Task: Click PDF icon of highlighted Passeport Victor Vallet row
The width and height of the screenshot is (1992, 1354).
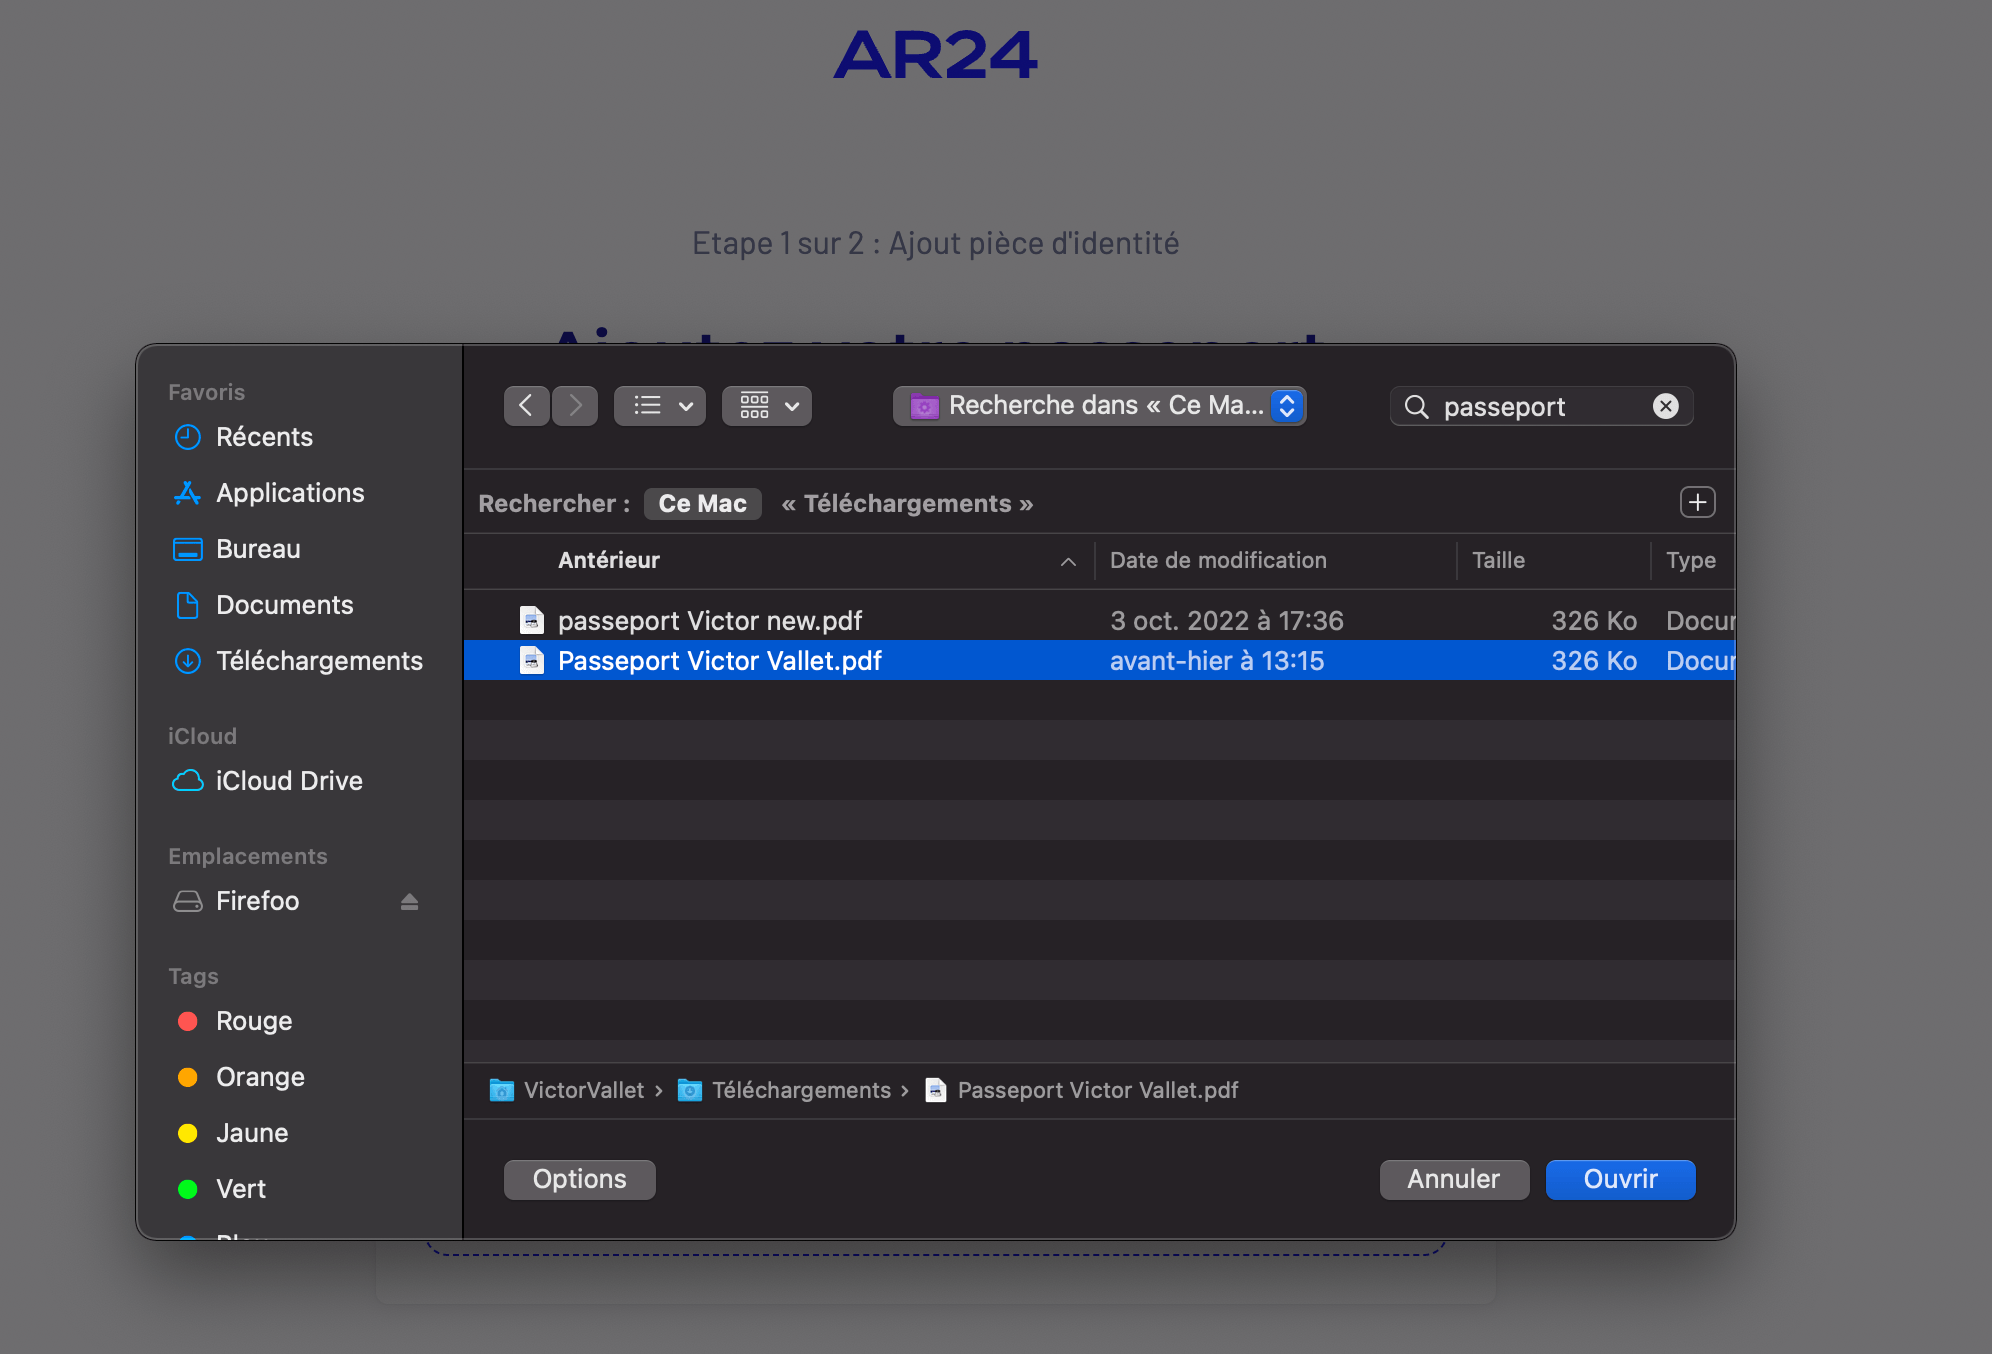Action: pyautogui.click(x=532, y=661)
